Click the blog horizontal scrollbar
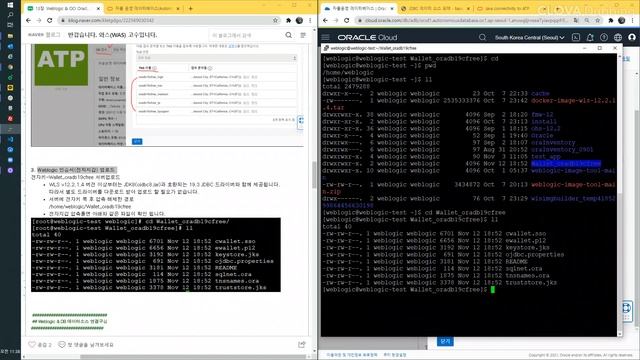 pos(192,356)
